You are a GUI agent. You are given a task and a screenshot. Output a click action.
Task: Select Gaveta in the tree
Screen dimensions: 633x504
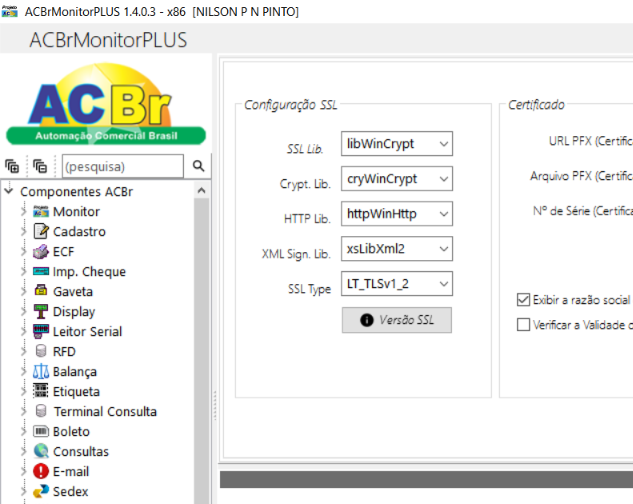coord(73,291)
